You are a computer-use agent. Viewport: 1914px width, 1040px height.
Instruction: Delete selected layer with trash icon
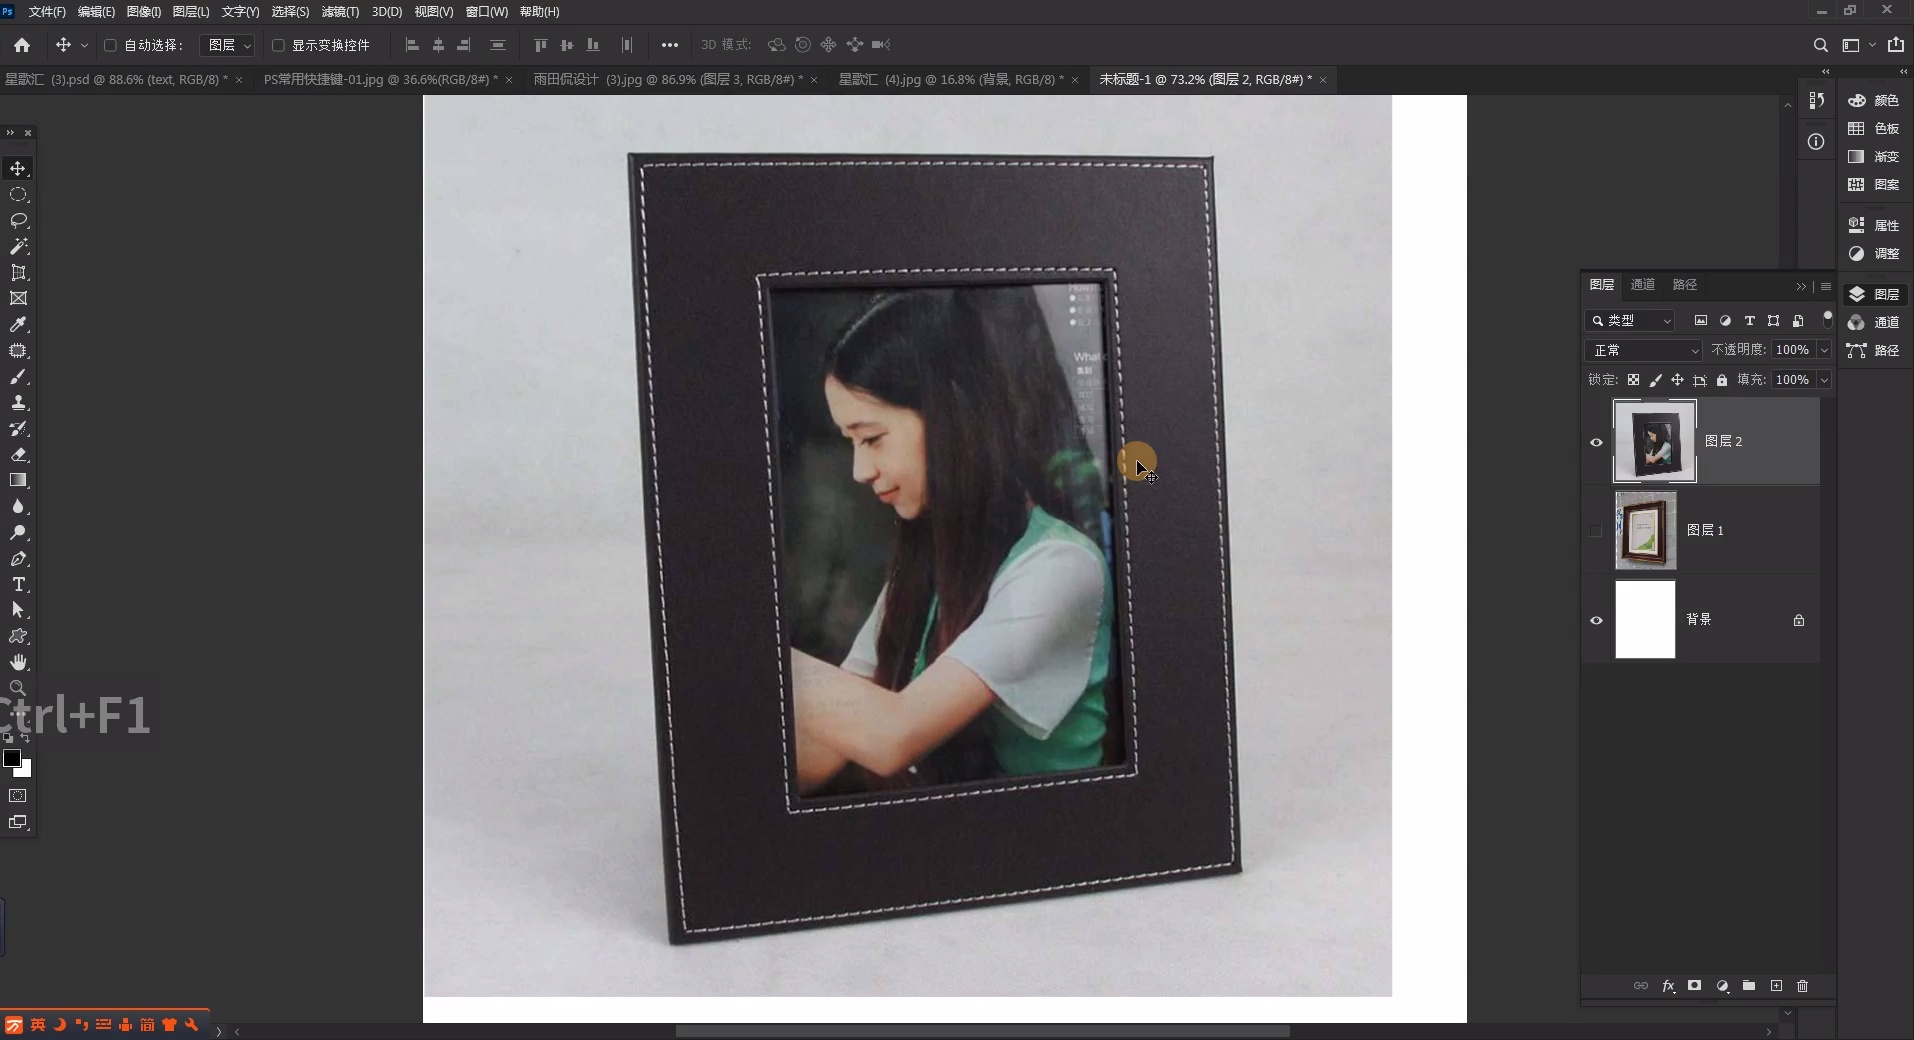pyautogui.click(x=1803, y=987)
